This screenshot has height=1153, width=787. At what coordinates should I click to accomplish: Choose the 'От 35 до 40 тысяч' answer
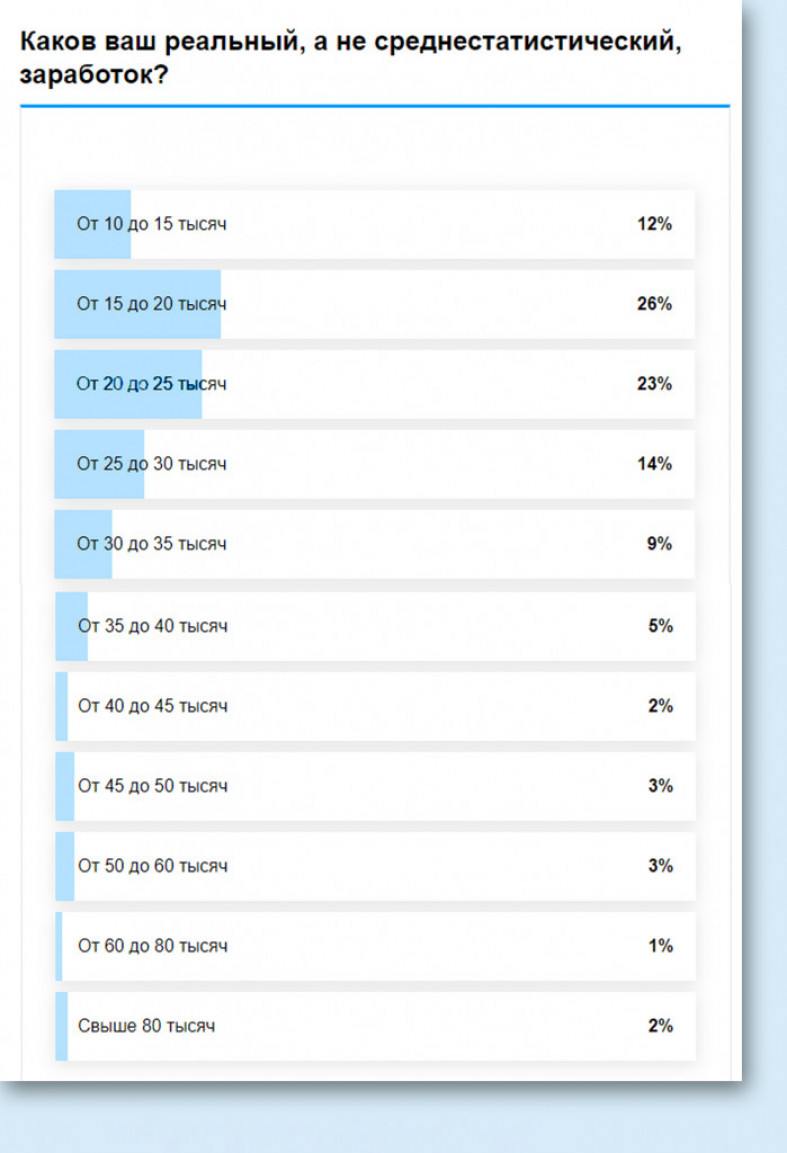click(x=375, y=626)
